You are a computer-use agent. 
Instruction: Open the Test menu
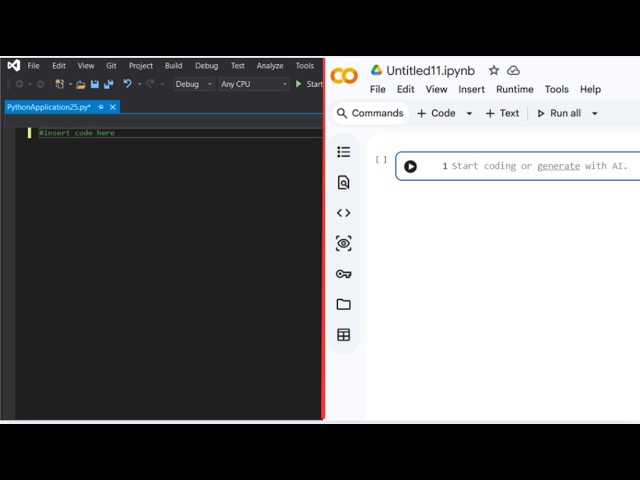click(238, 66)
